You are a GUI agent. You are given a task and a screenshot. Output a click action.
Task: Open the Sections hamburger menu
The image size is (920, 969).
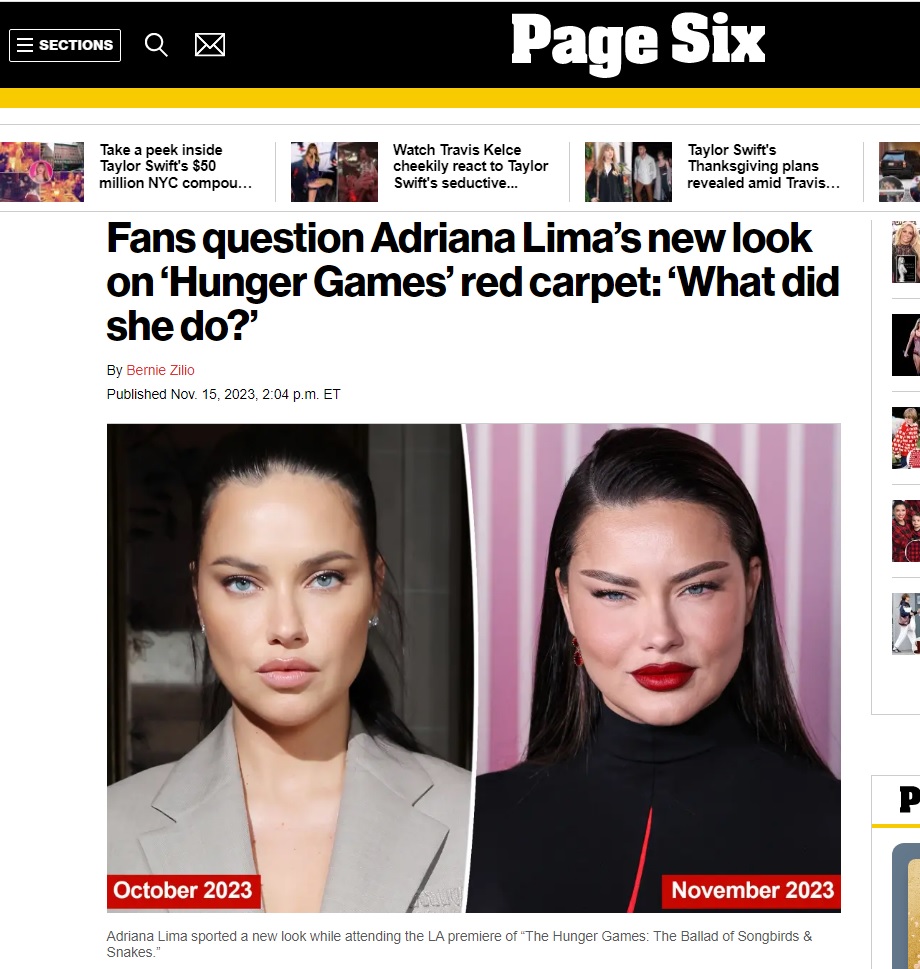coord(65,45)
